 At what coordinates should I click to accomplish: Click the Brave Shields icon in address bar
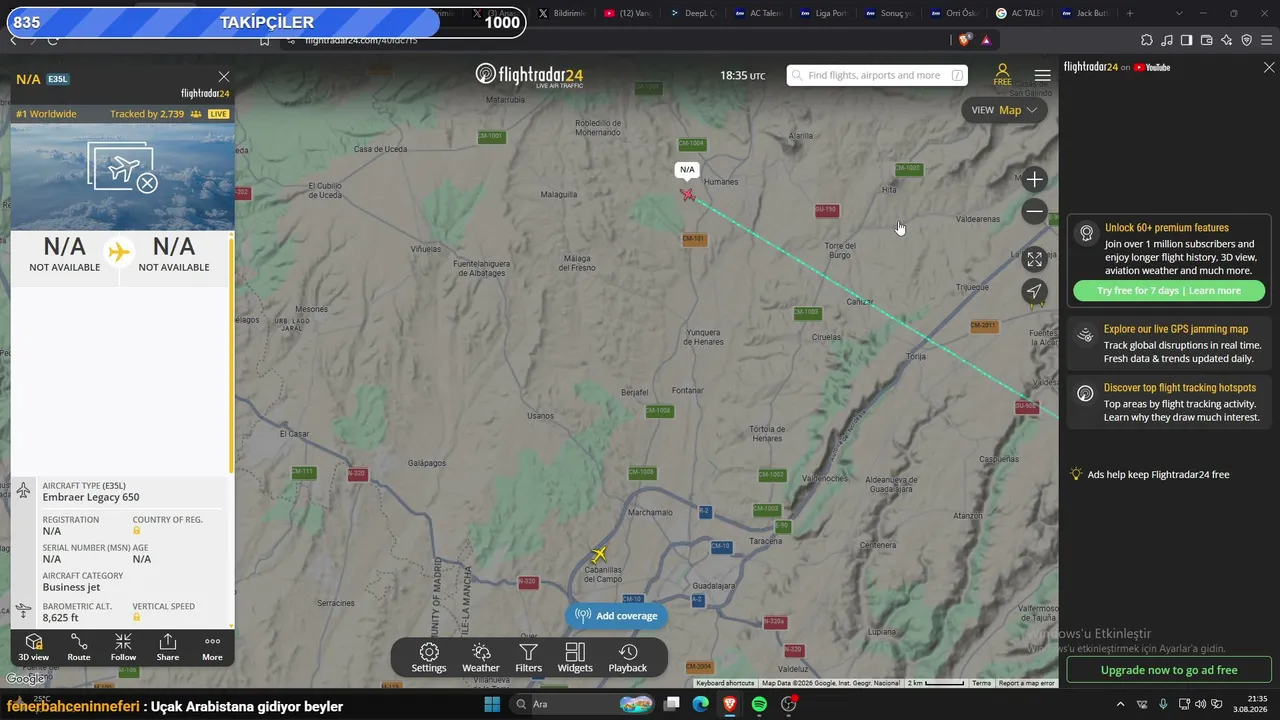[x=965, y=40]
